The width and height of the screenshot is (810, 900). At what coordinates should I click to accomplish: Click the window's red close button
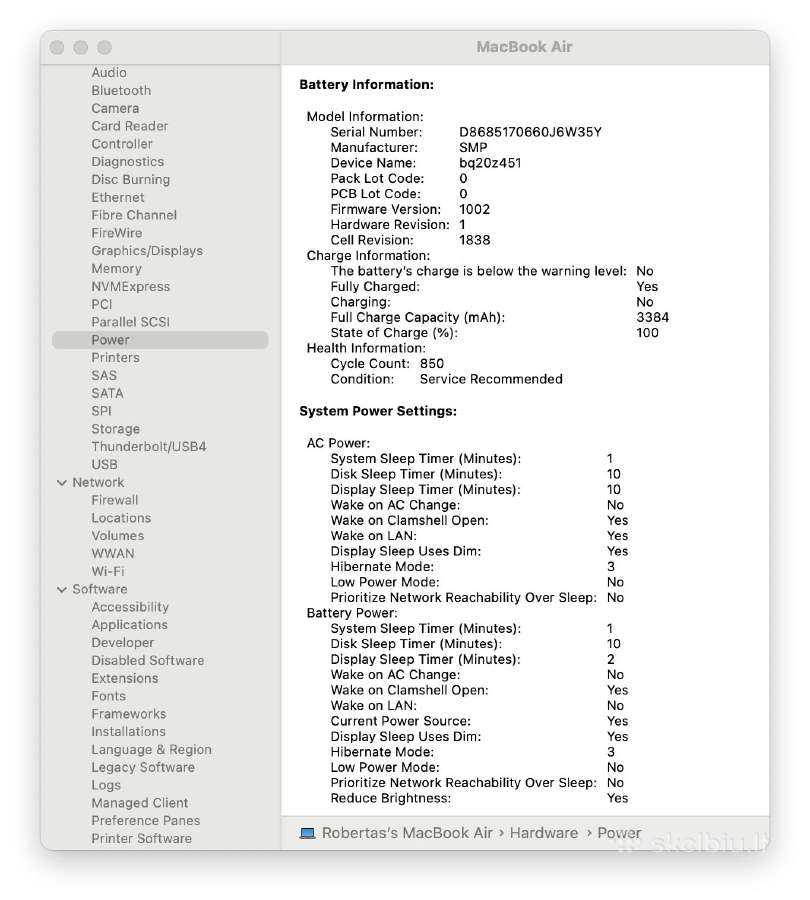click(x=57, y=48)
